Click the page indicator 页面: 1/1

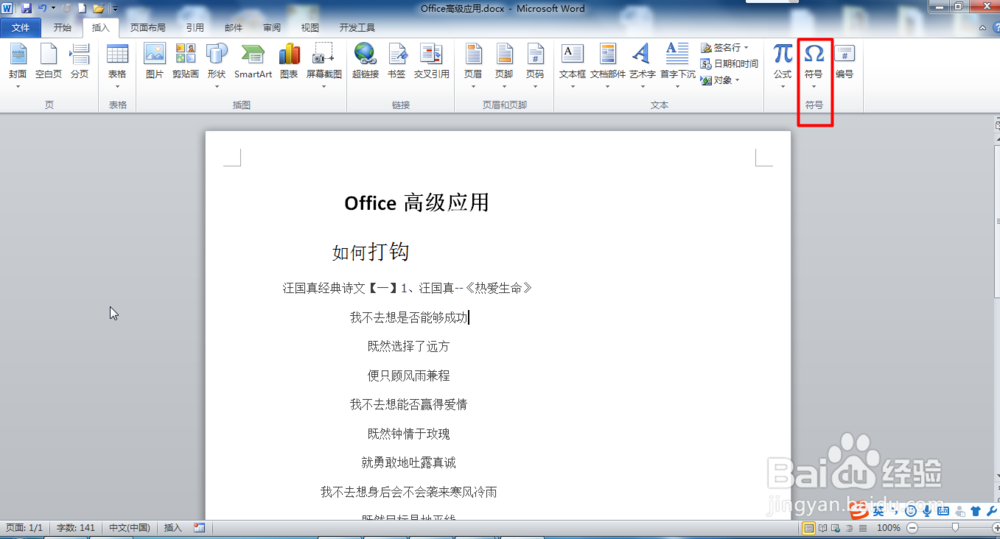(x=24, y=528)
